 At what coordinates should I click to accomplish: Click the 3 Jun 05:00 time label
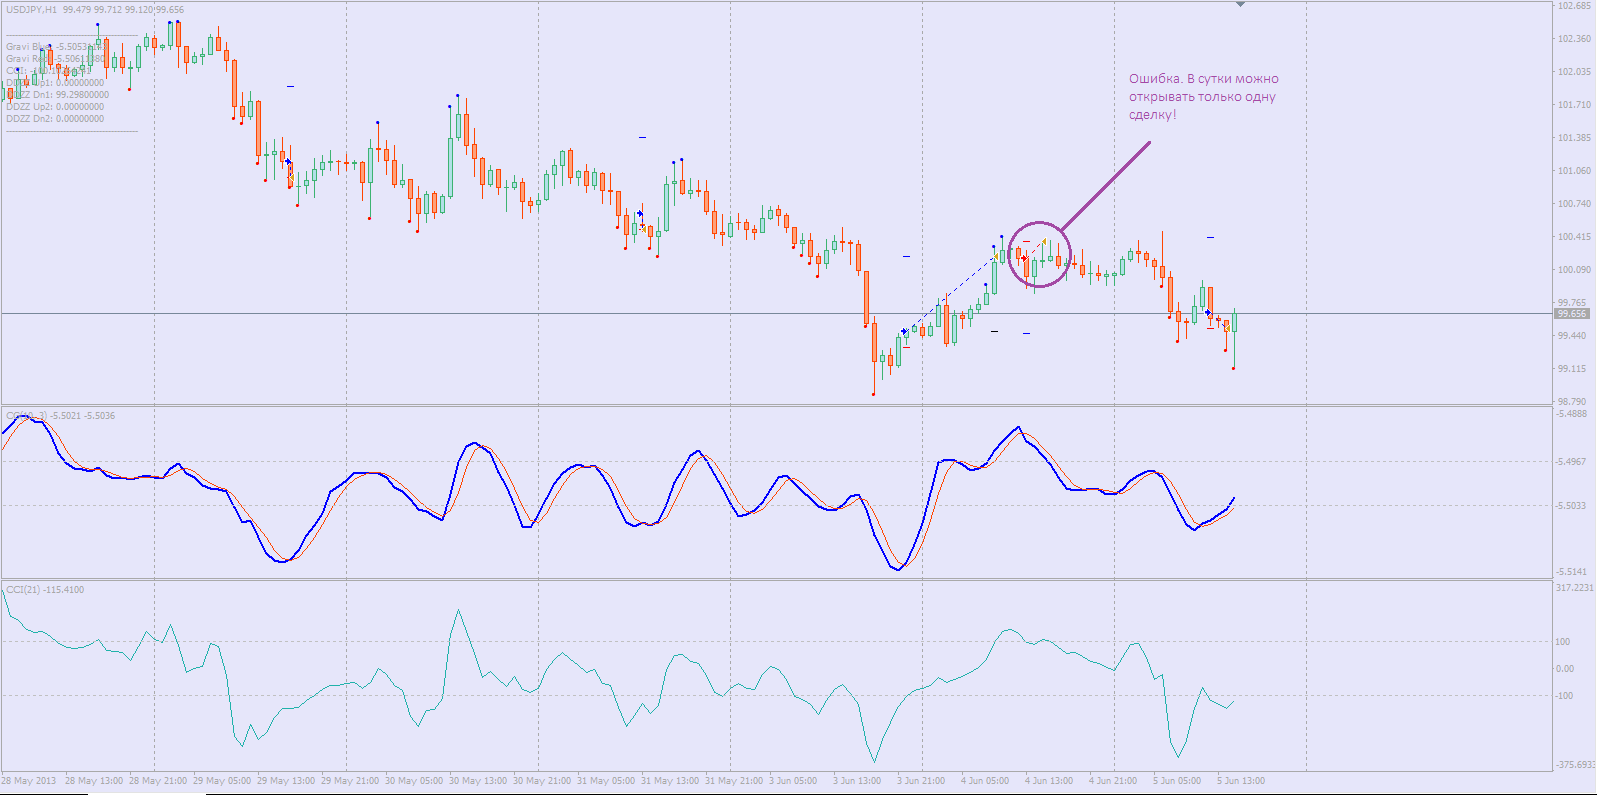pyautogui.click(x=793, y=781)
